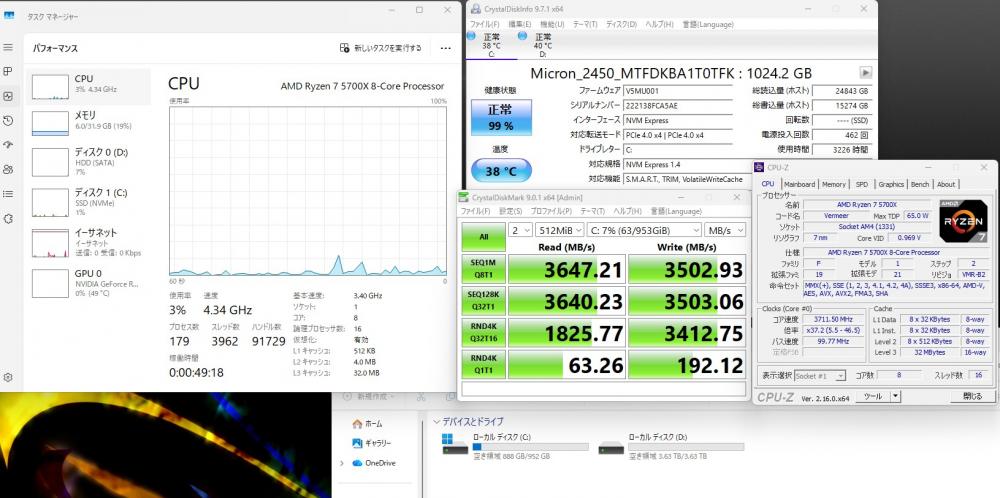Open ギャラリー in Explorer navigation pane

click(372, 443)
